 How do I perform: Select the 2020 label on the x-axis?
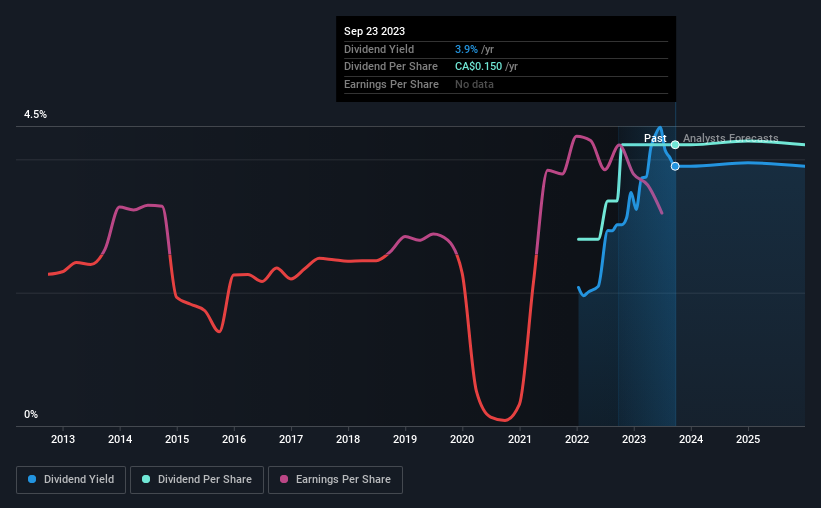click(x=462, y=439)
